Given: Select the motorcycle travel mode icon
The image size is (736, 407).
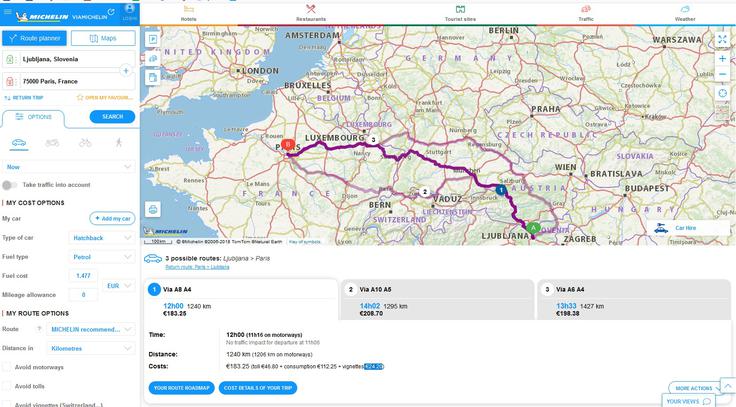Looking at the screenshot, I should pyautogui.click(x=52, y=142).
